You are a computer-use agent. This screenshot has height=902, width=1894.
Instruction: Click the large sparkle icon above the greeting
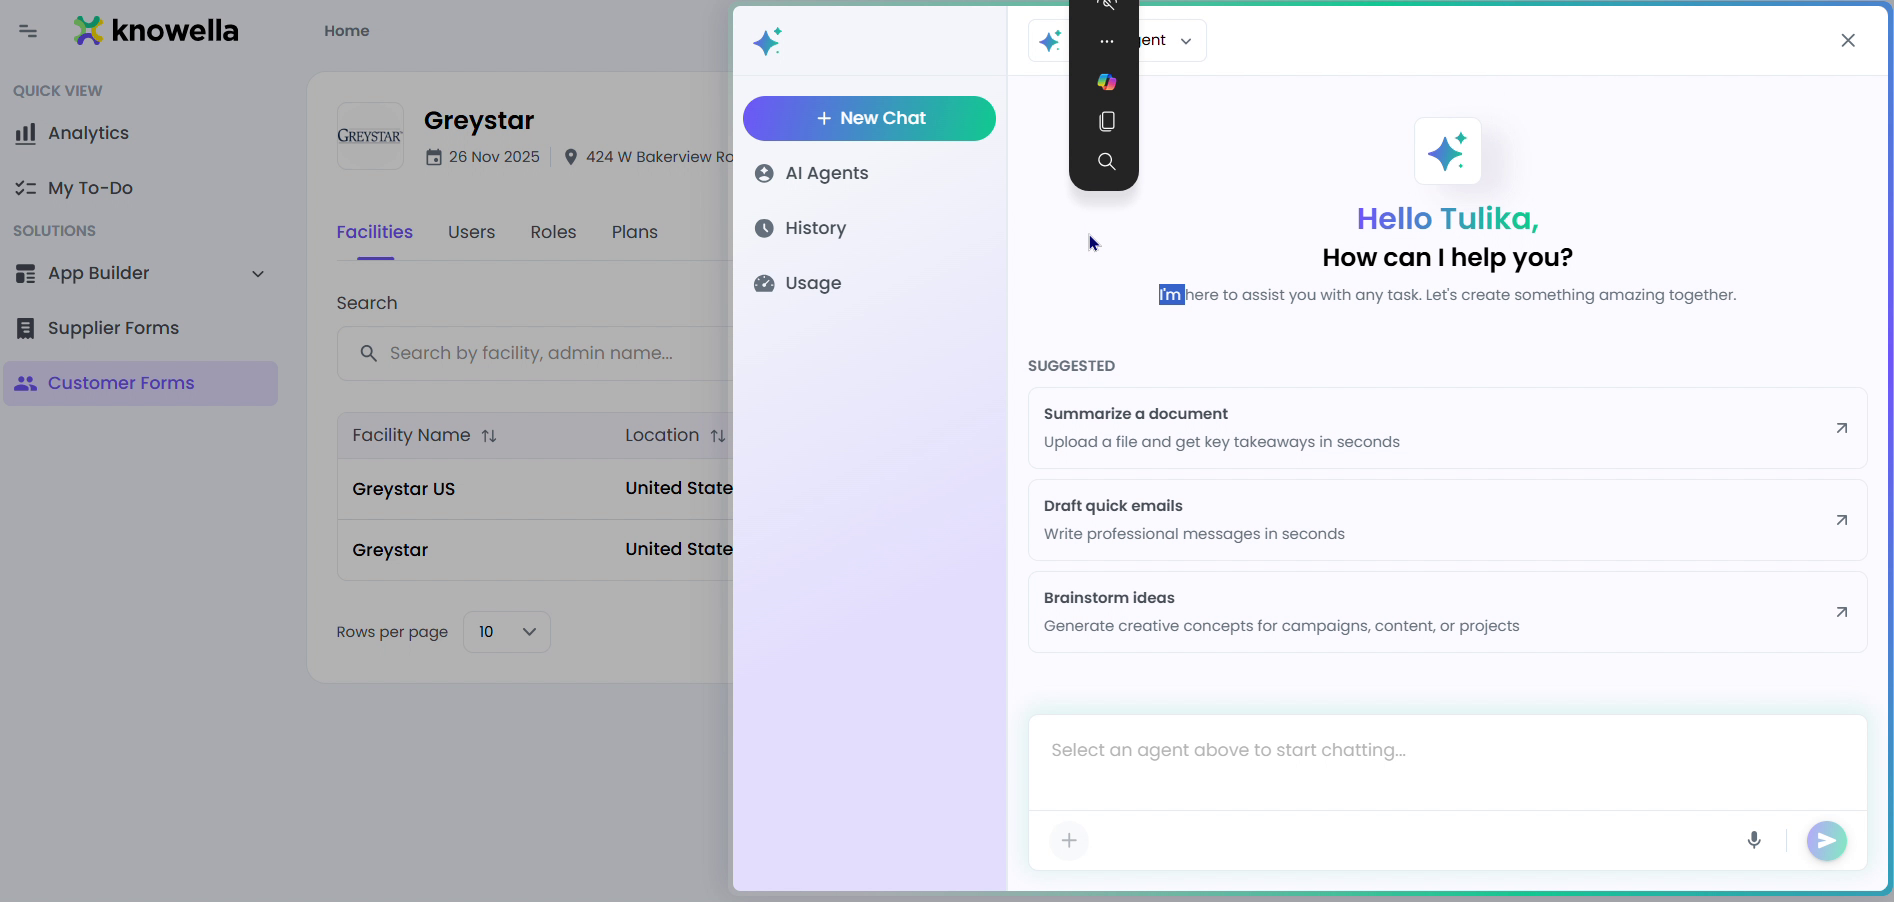click(x=1447, y=152)
